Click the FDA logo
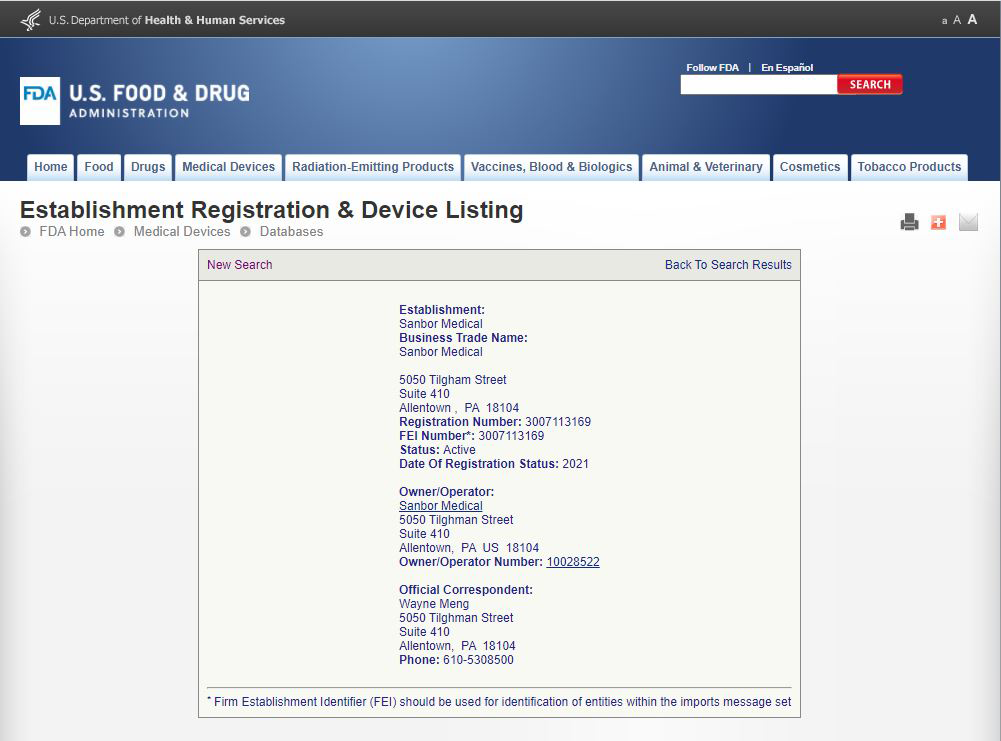Image resolution: width=1001 pixels, height=741 pixels. pos(40,101)
